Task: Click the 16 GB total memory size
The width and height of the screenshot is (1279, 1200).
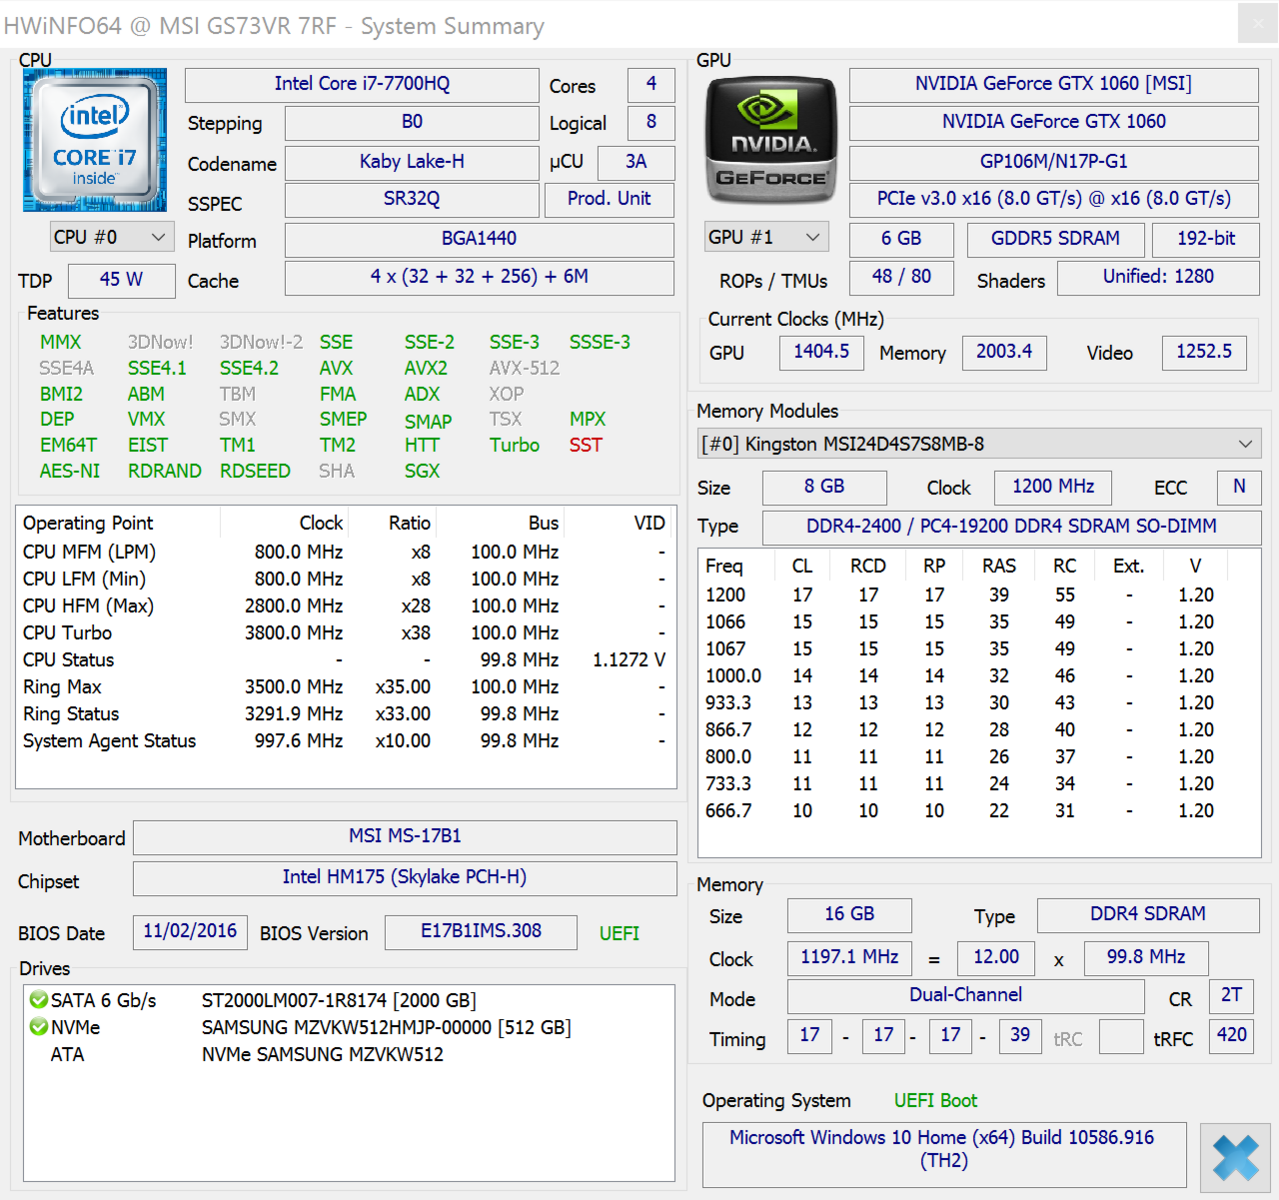Action: [849, 915]
